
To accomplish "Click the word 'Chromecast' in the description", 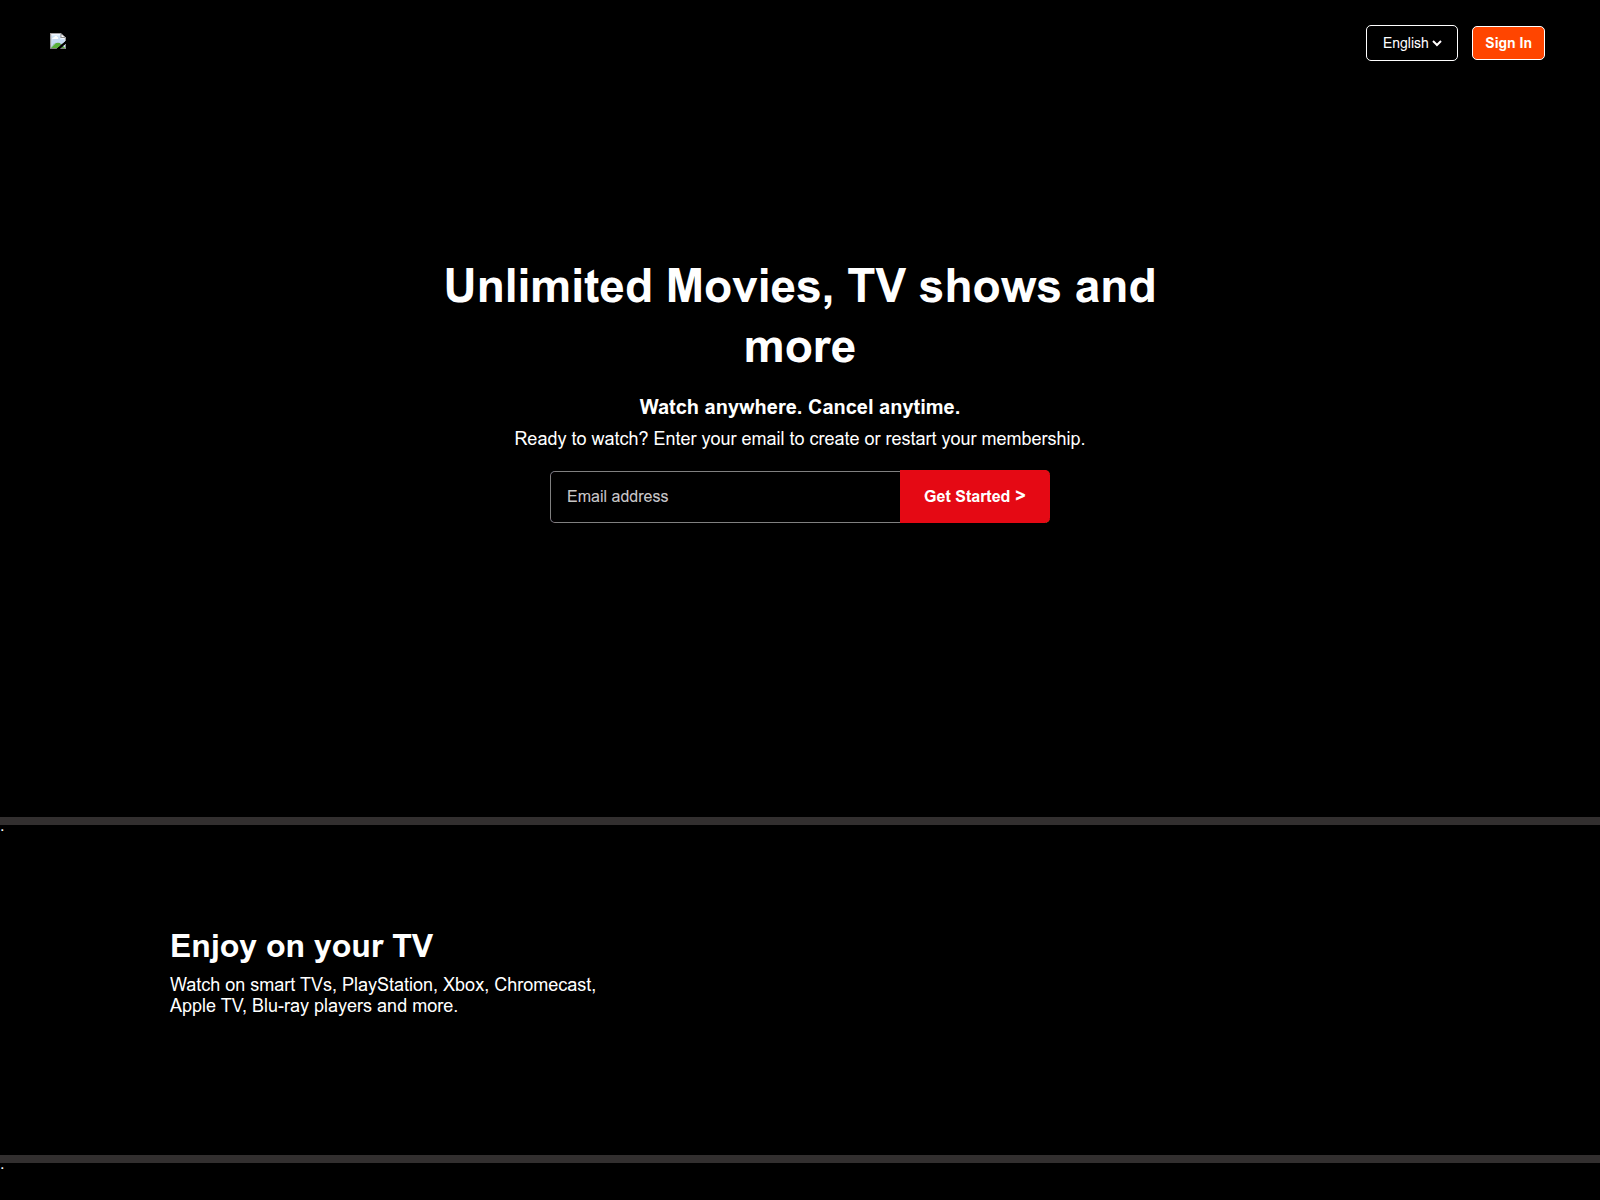I will tap(543, 985).
